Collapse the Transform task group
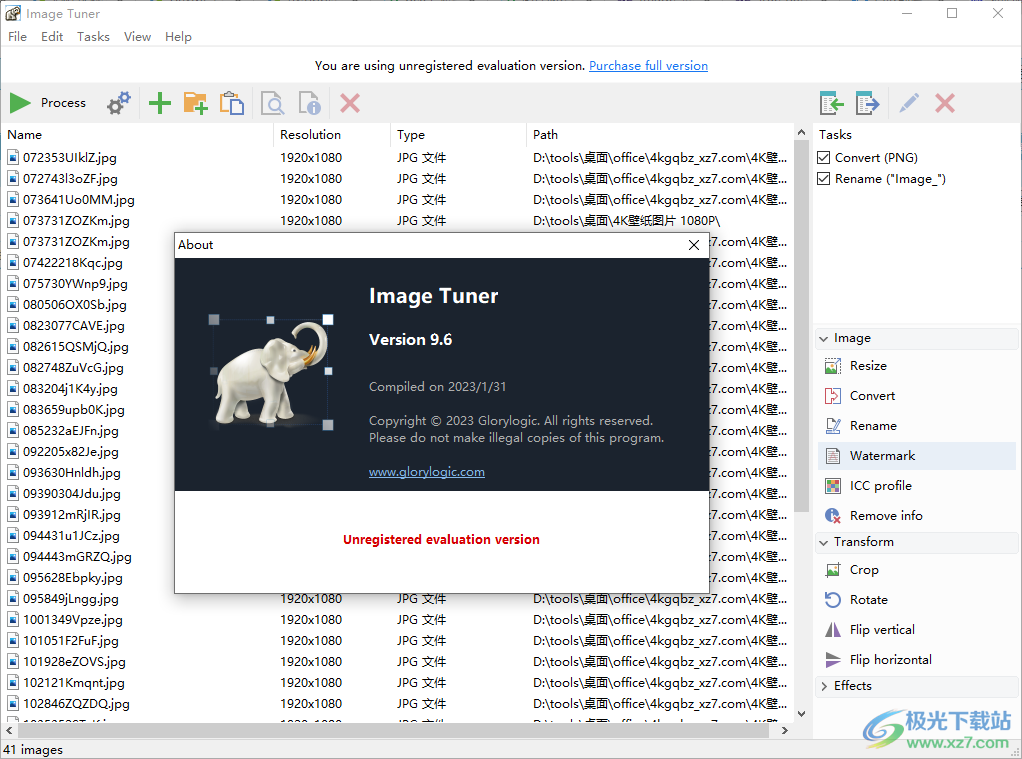 tap(824, 543)
